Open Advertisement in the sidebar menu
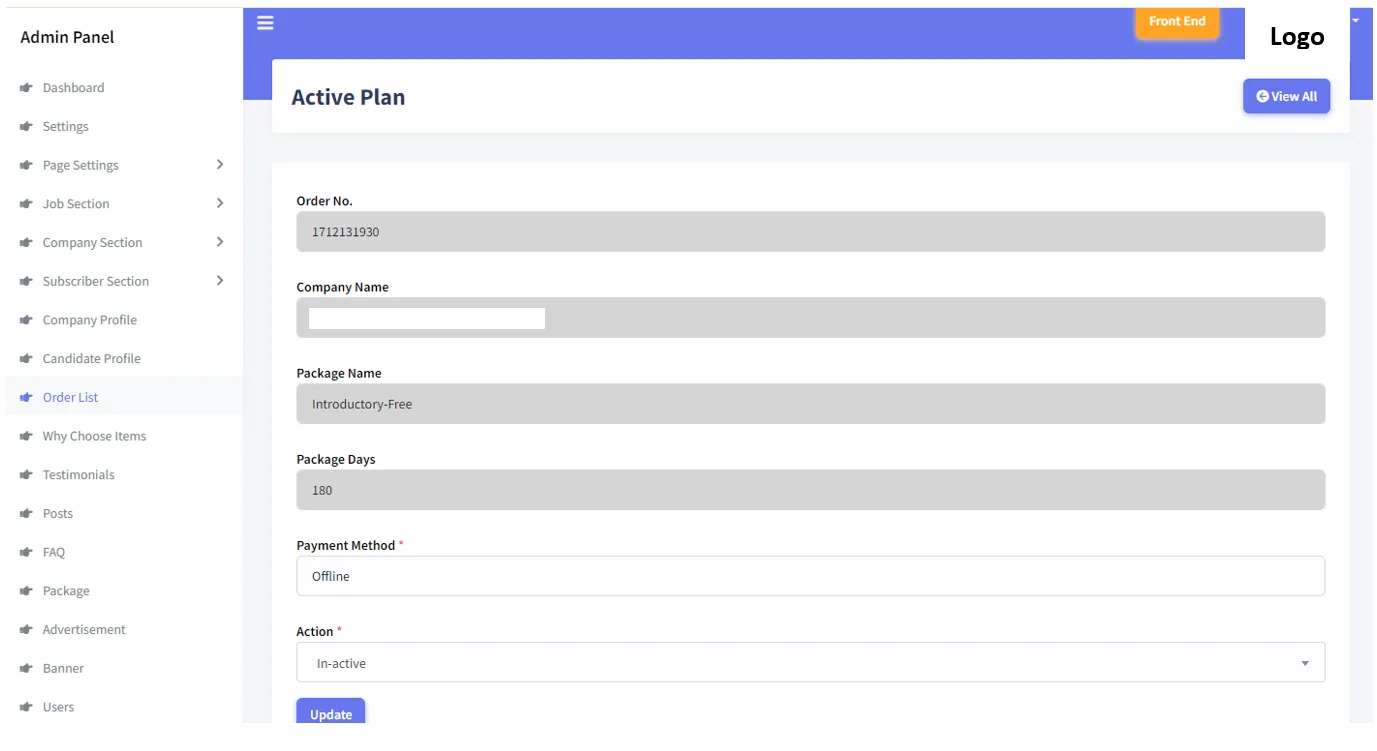 84,630
